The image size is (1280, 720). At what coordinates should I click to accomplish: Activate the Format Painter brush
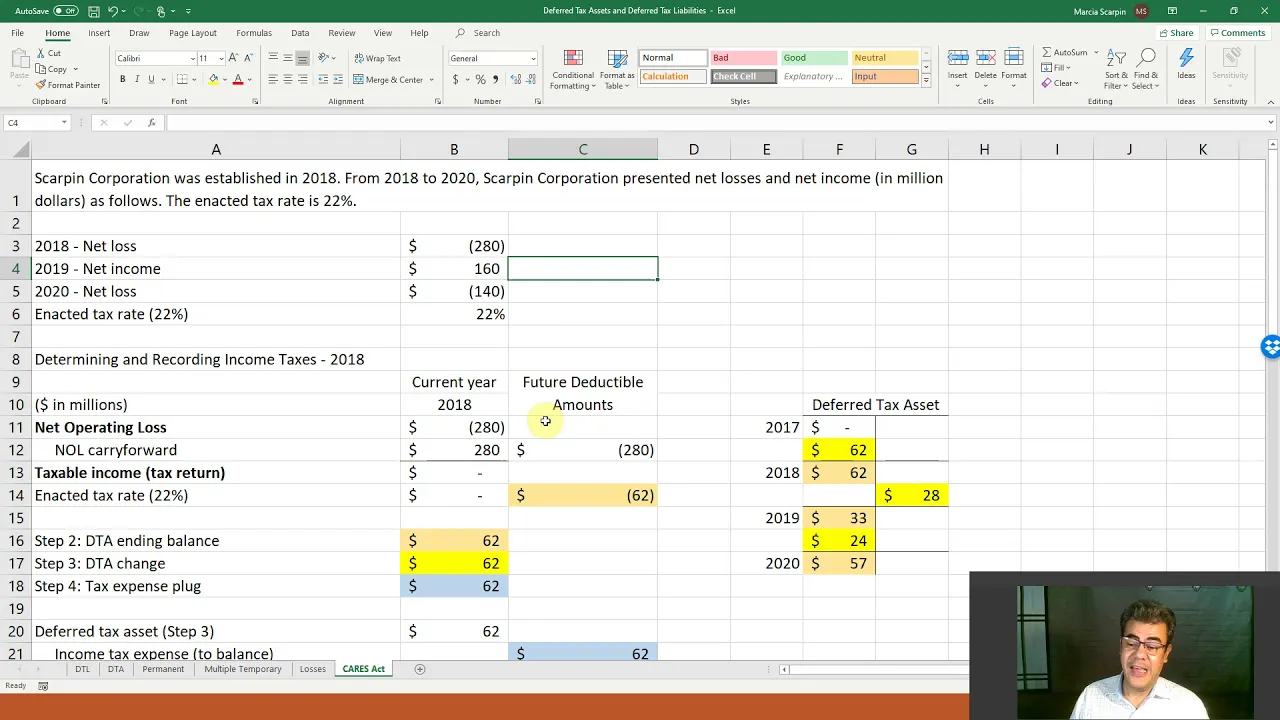(68, 85)
